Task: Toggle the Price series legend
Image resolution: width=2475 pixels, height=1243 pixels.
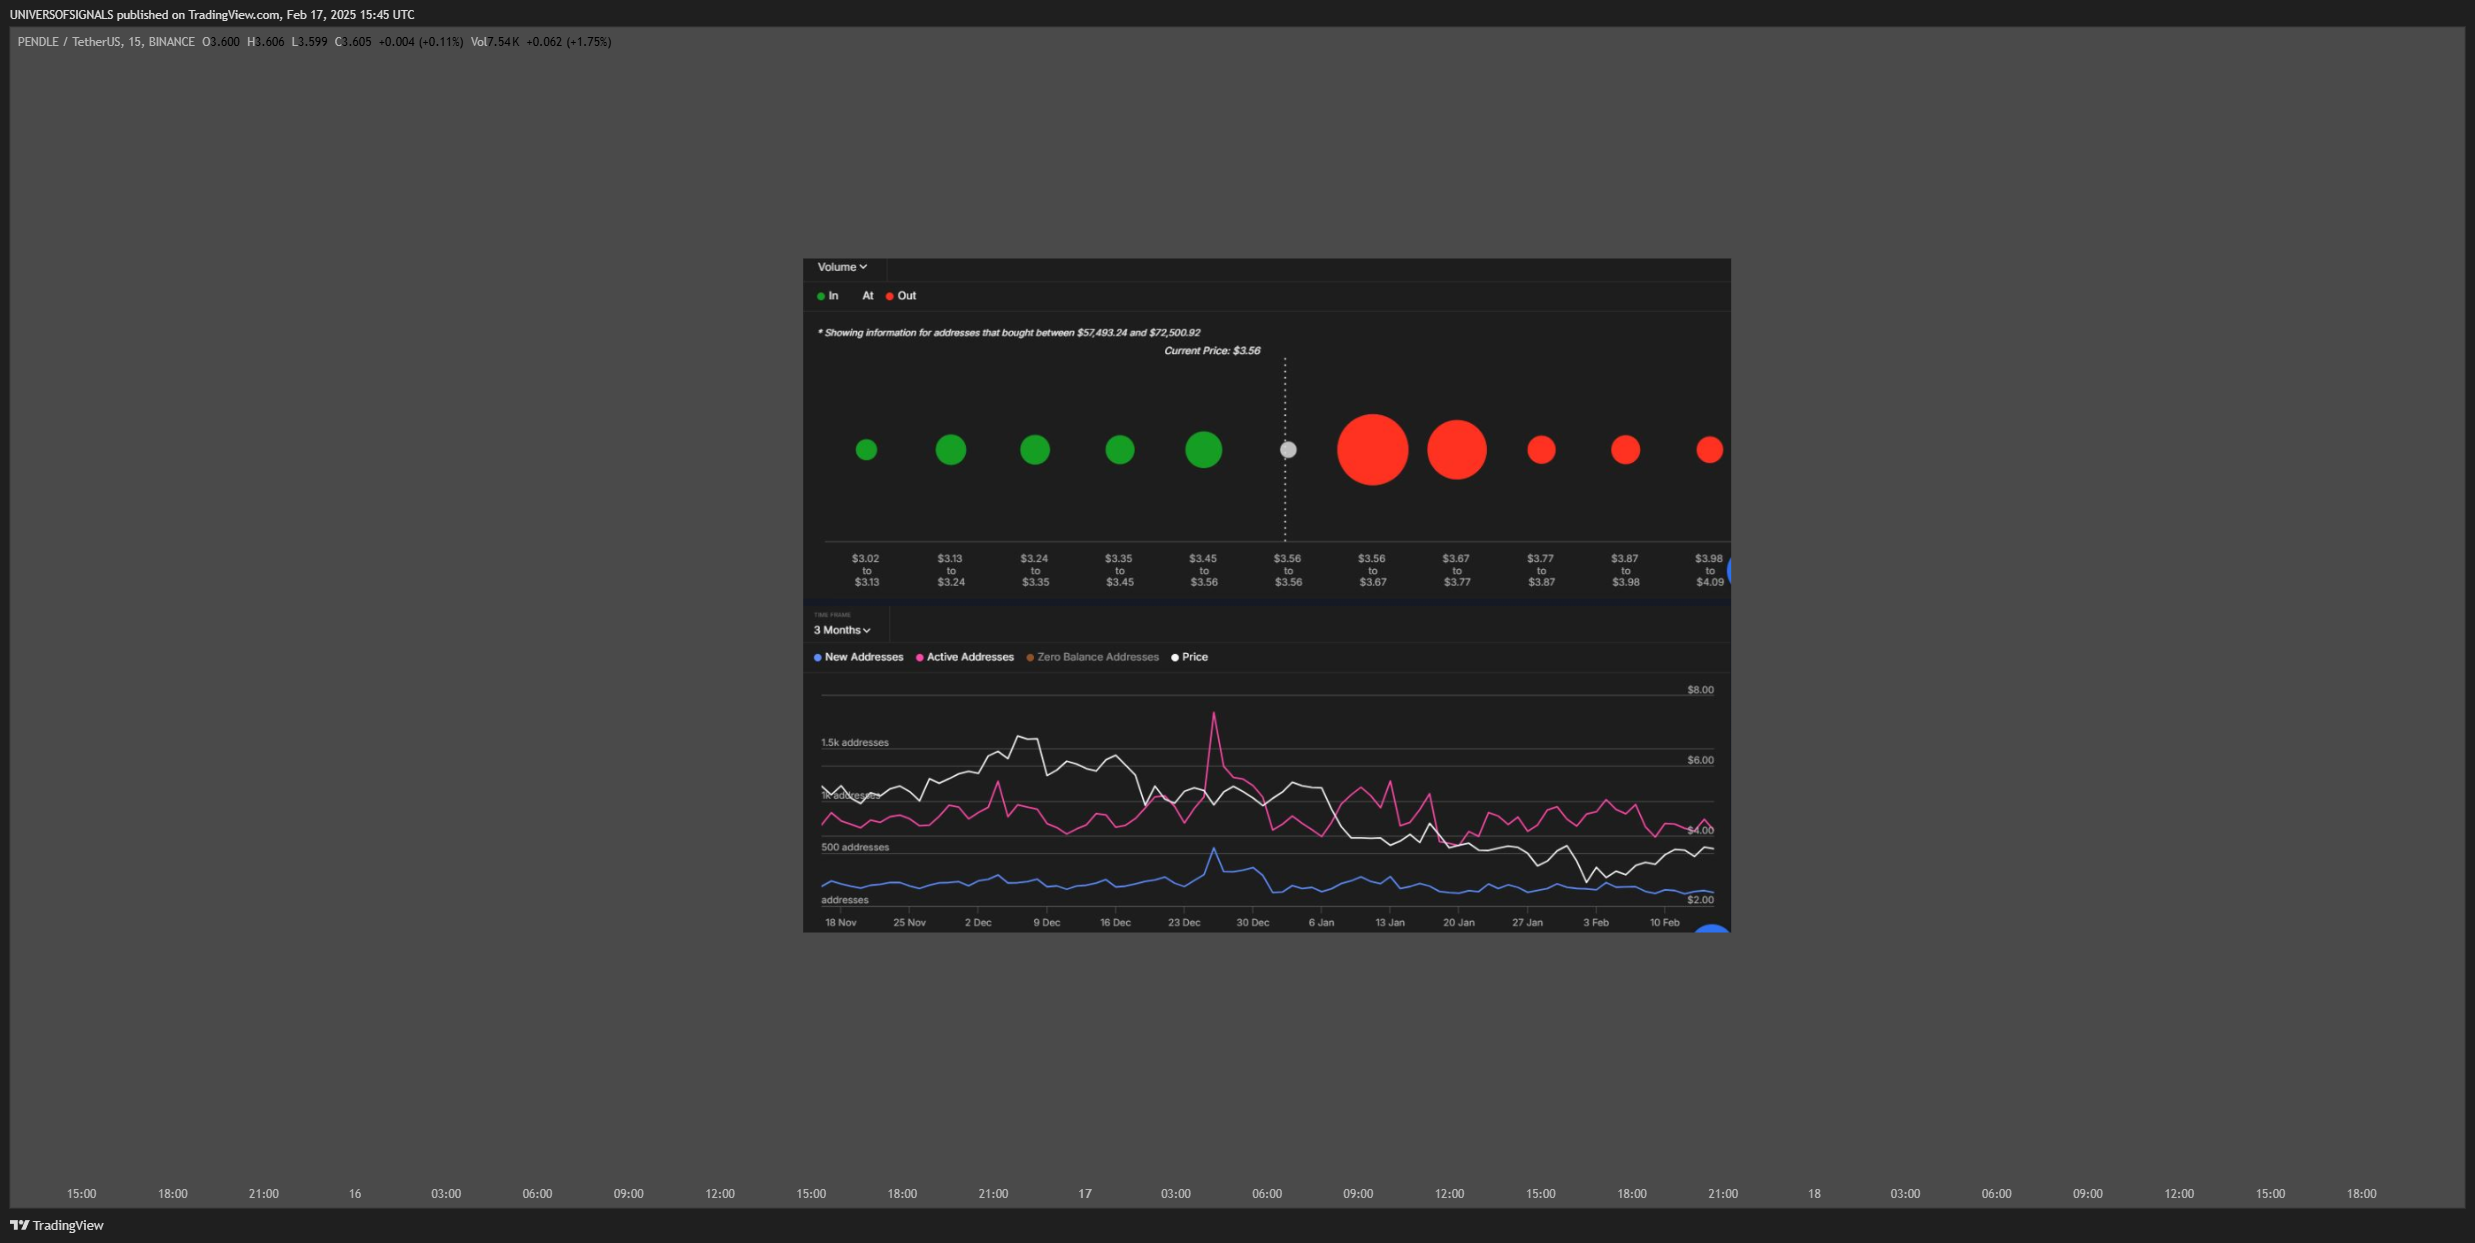Action: pos(1190,657)
